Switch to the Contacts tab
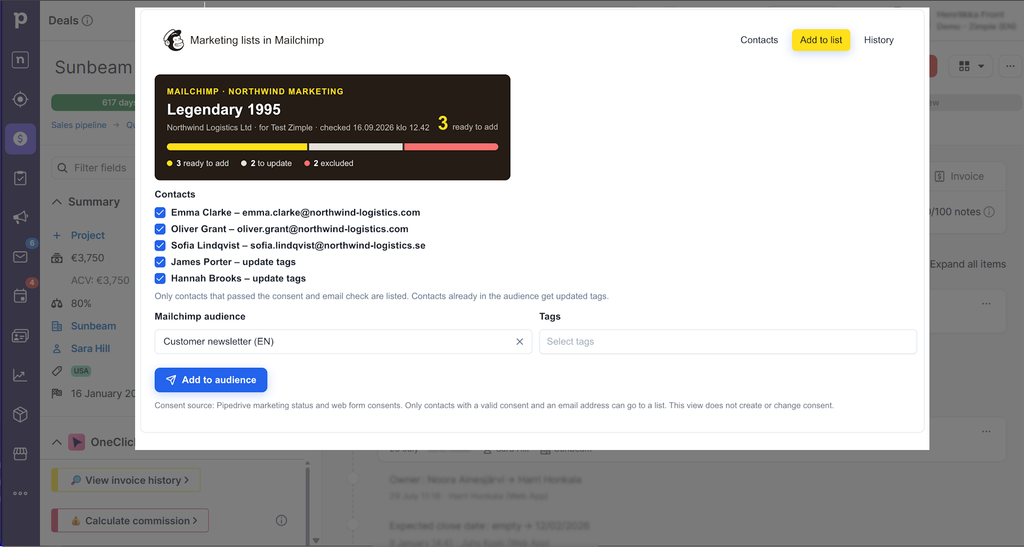Image resolution: width=1024 pixels, height=547 pixels. pyautogui.click(x=759, y=40)
